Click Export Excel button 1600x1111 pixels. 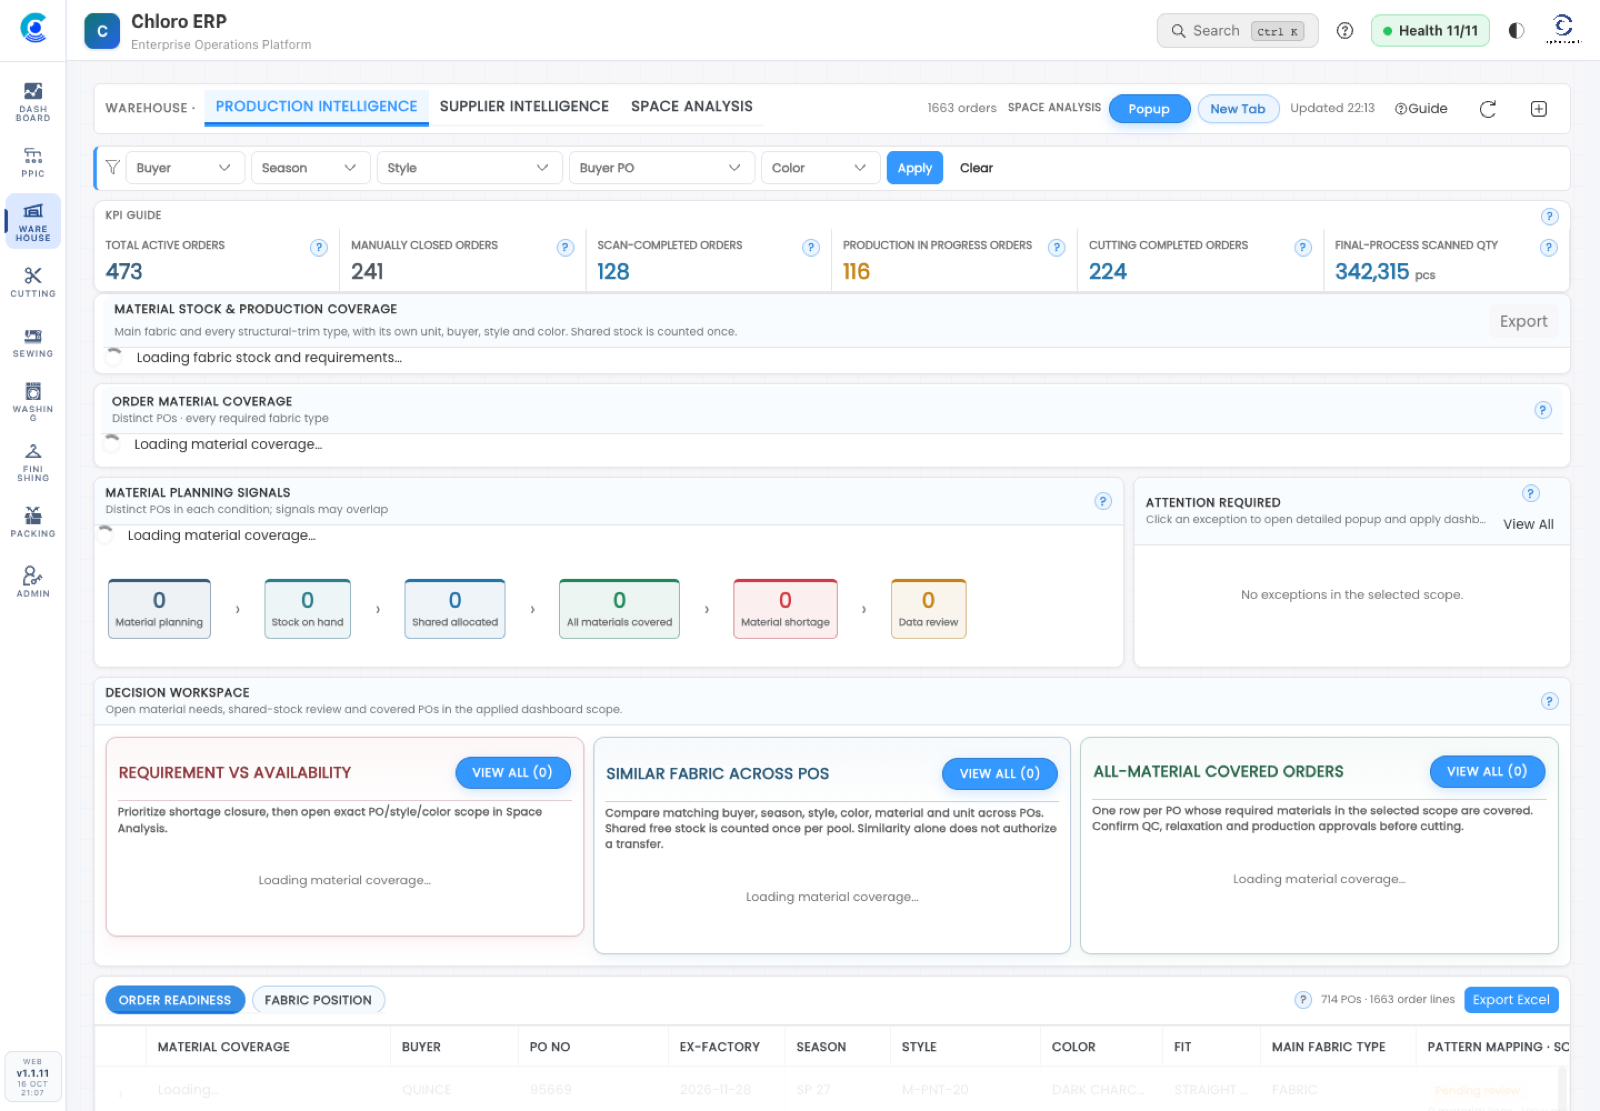click(x=1511, y=1000)
